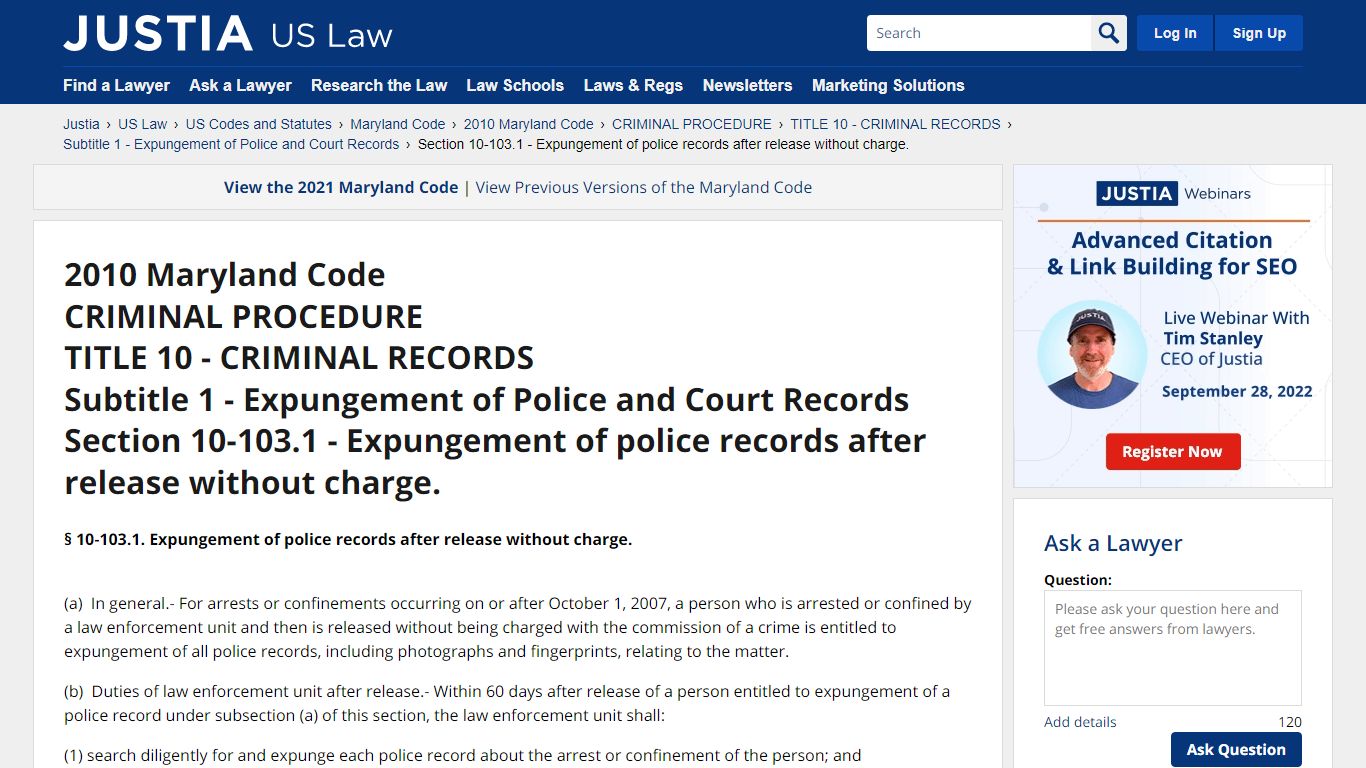Open Newsletters menu item
The width and height of the screenshot is (1366, 768).
click(747, 85)
